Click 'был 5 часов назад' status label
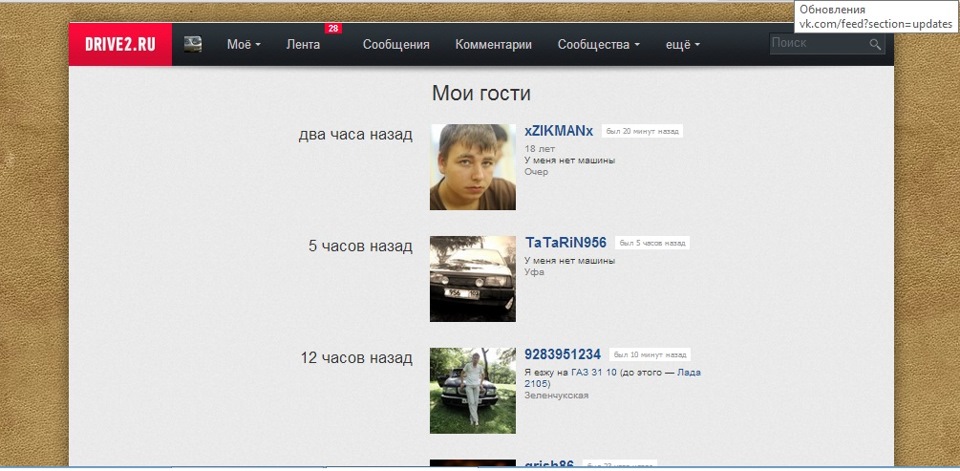The height and width of the screenshot is (471, 960). click(653, 243)
